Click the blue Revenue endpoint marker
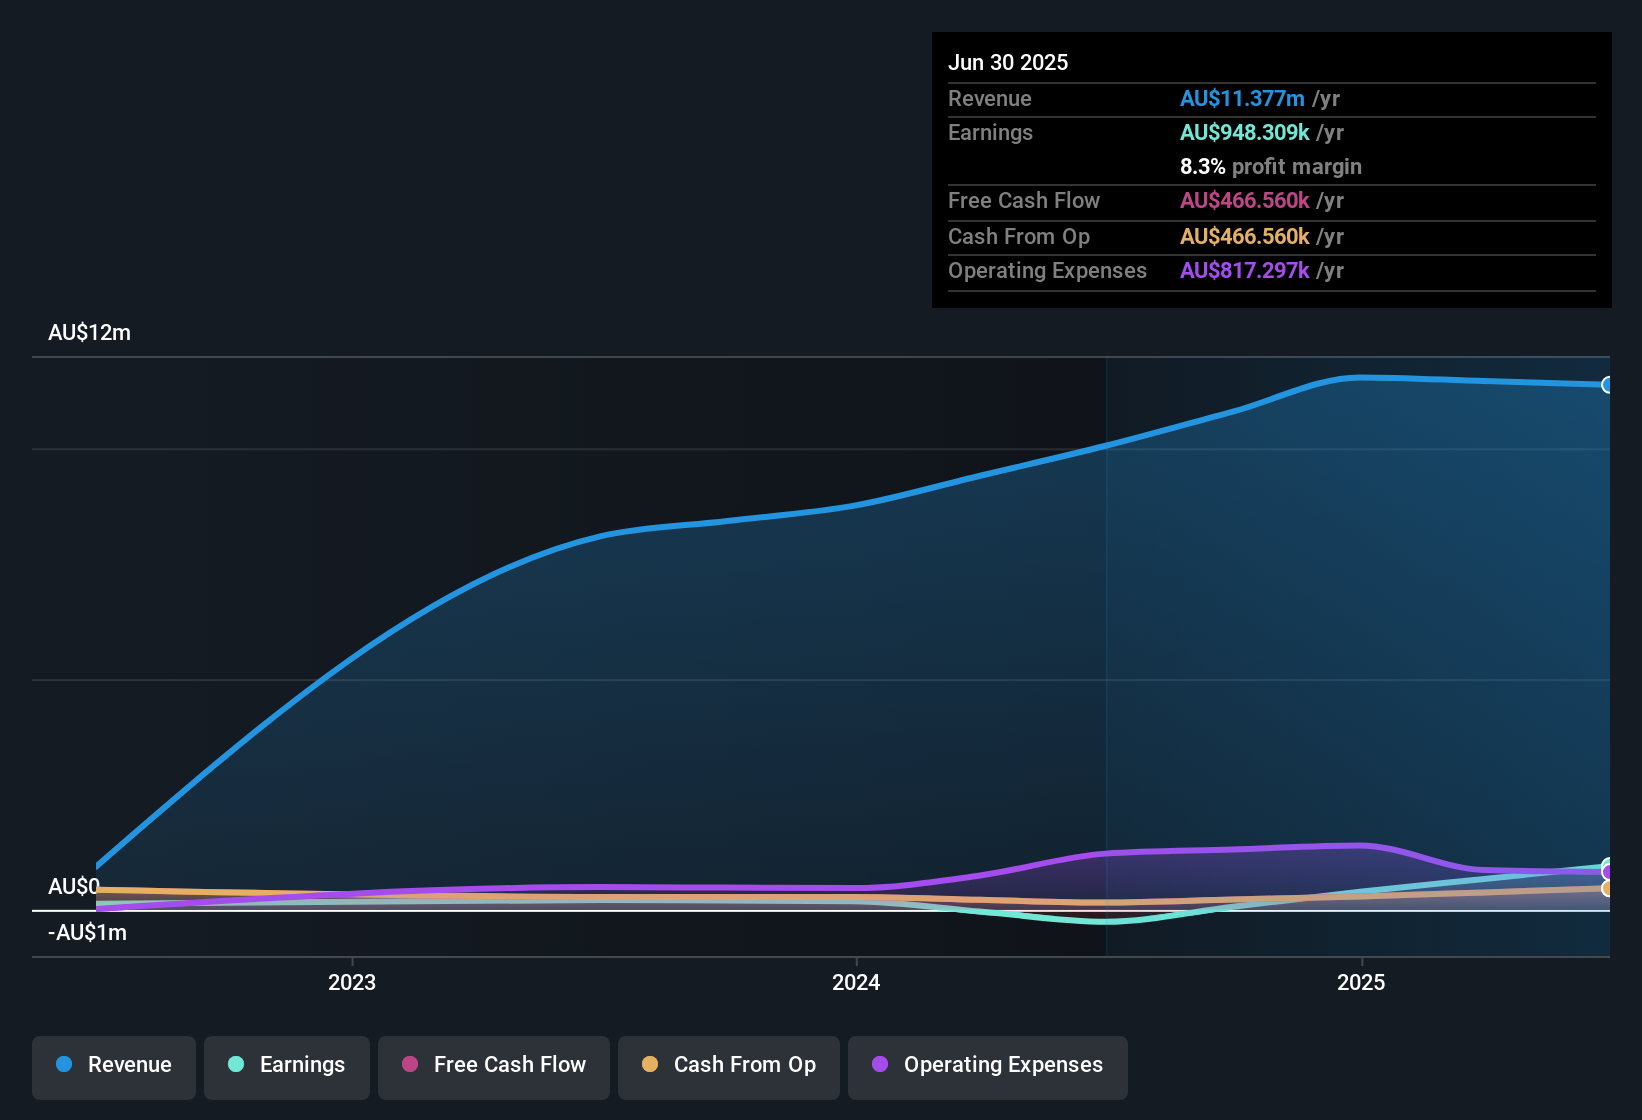 [x=1608, y=385]
